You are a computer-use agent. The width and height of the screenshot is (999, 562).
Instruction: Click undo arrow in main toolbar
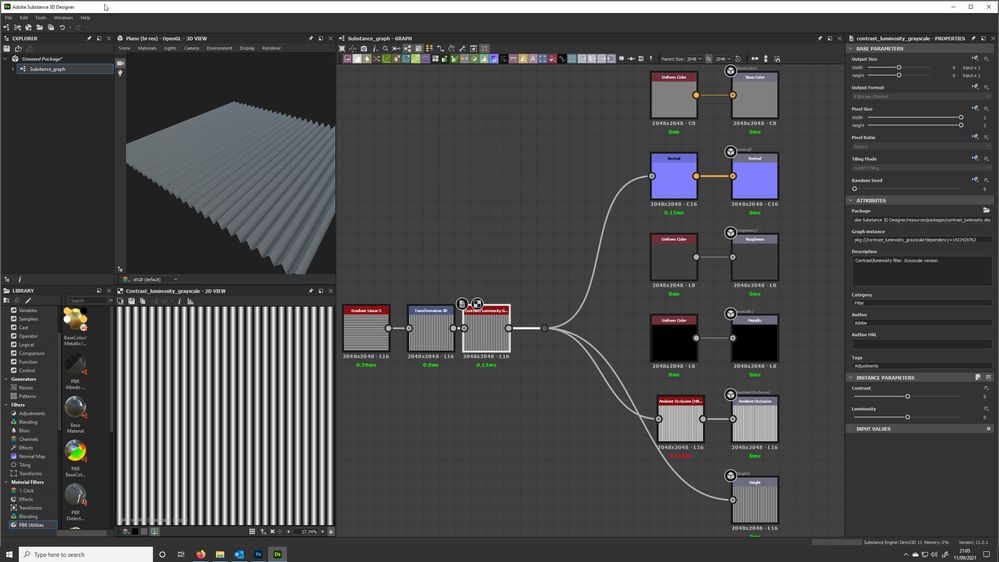61,28
